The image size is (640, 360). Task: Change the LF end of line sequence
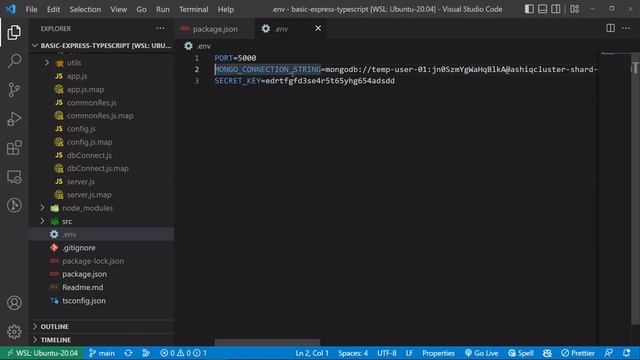pos(409,353)
